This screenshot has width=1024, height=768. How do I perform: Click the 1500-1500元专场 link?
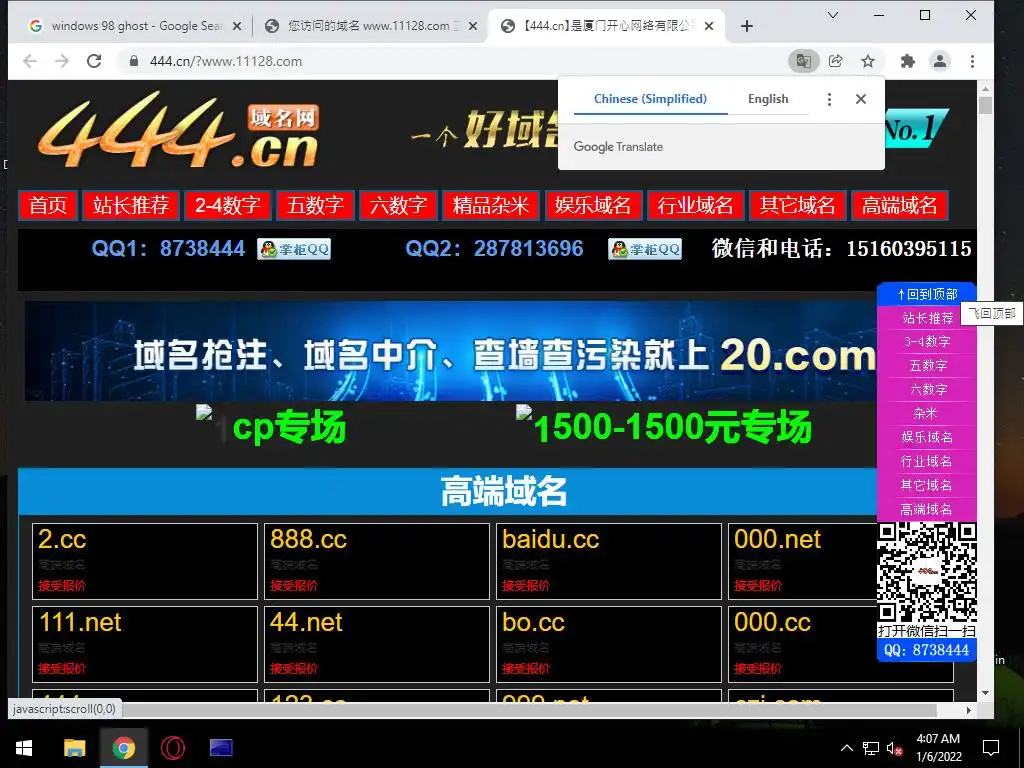coord(673,428)
